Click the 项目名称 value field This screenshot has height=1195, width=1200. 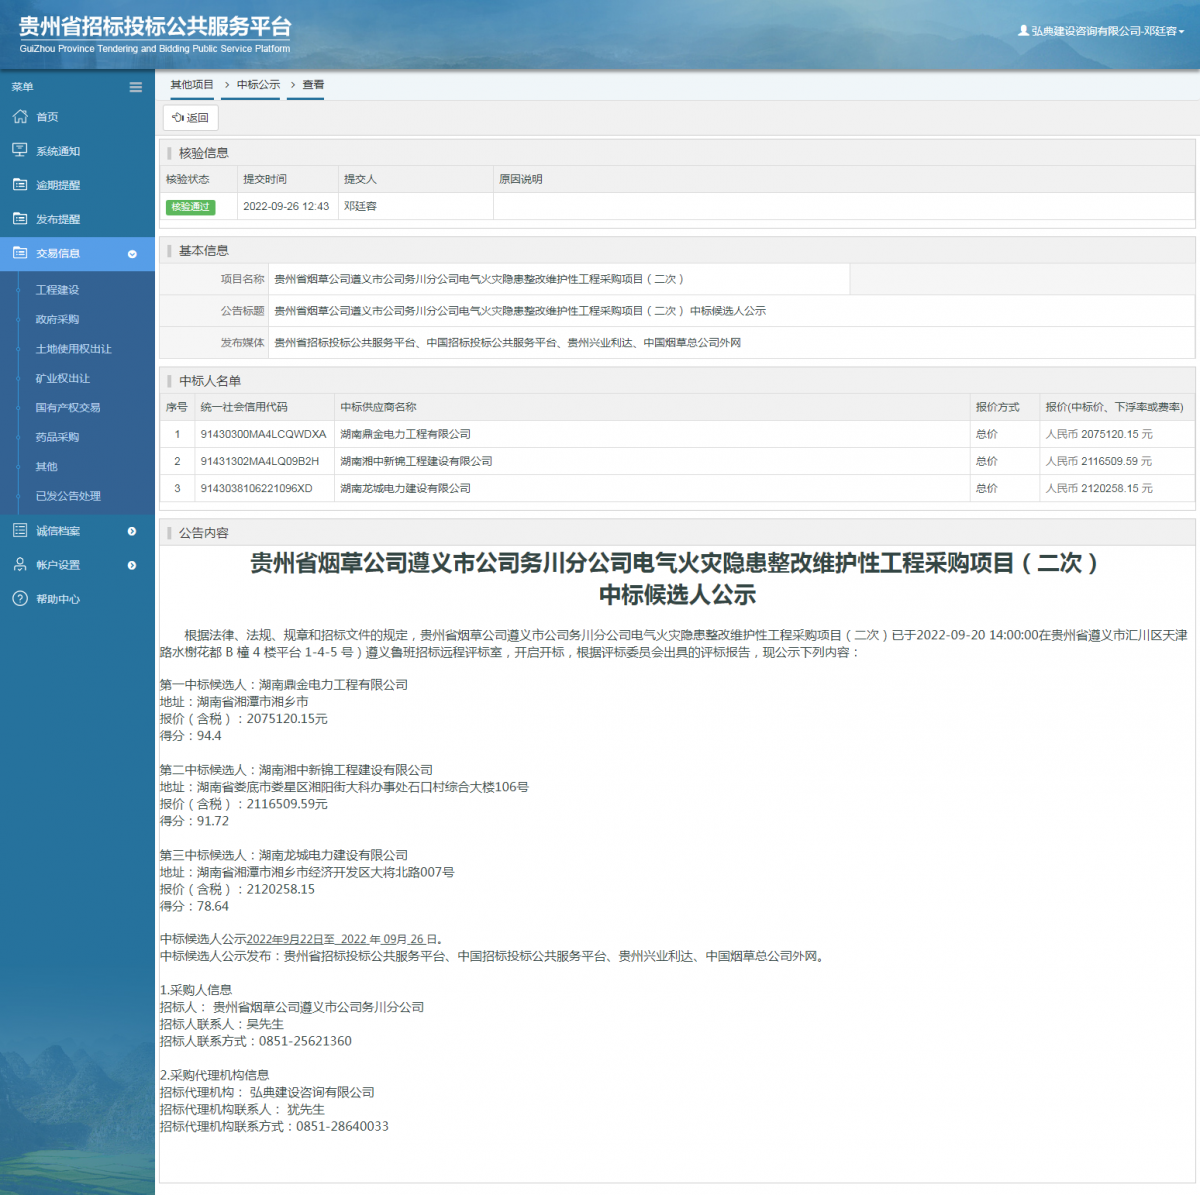(559, 279)
